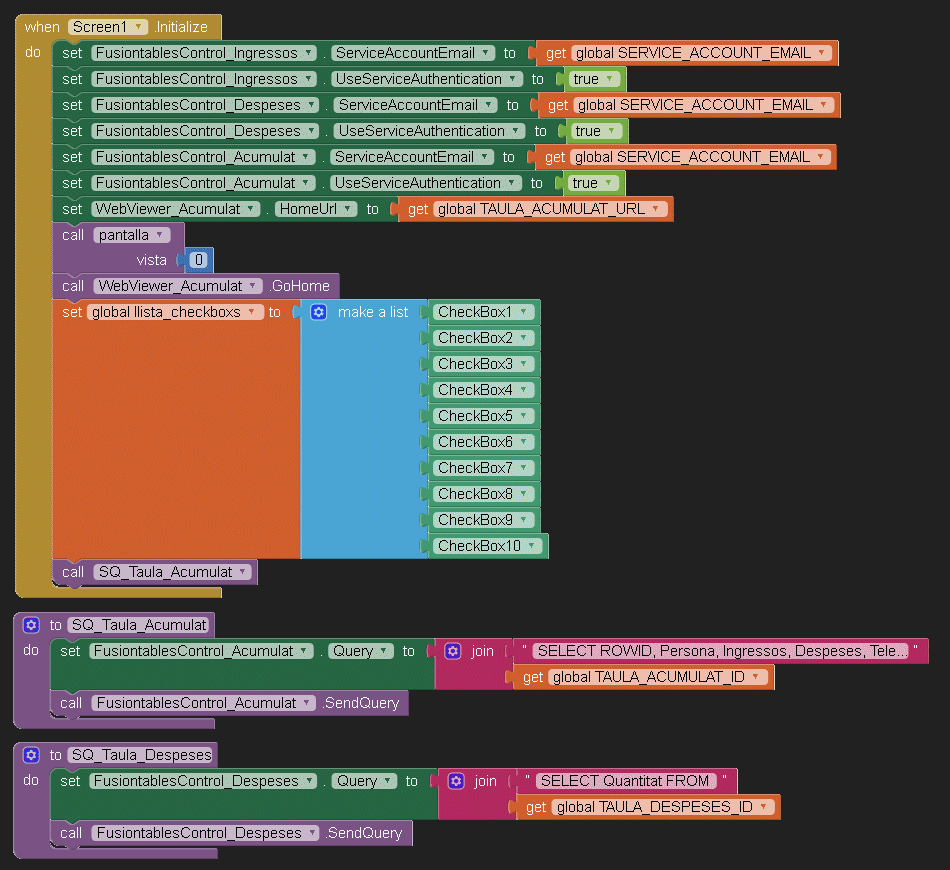Open the pantalla procedure call dropdown
The width and height of the screenshot is (950, 870).
click(x=161, y=235)
